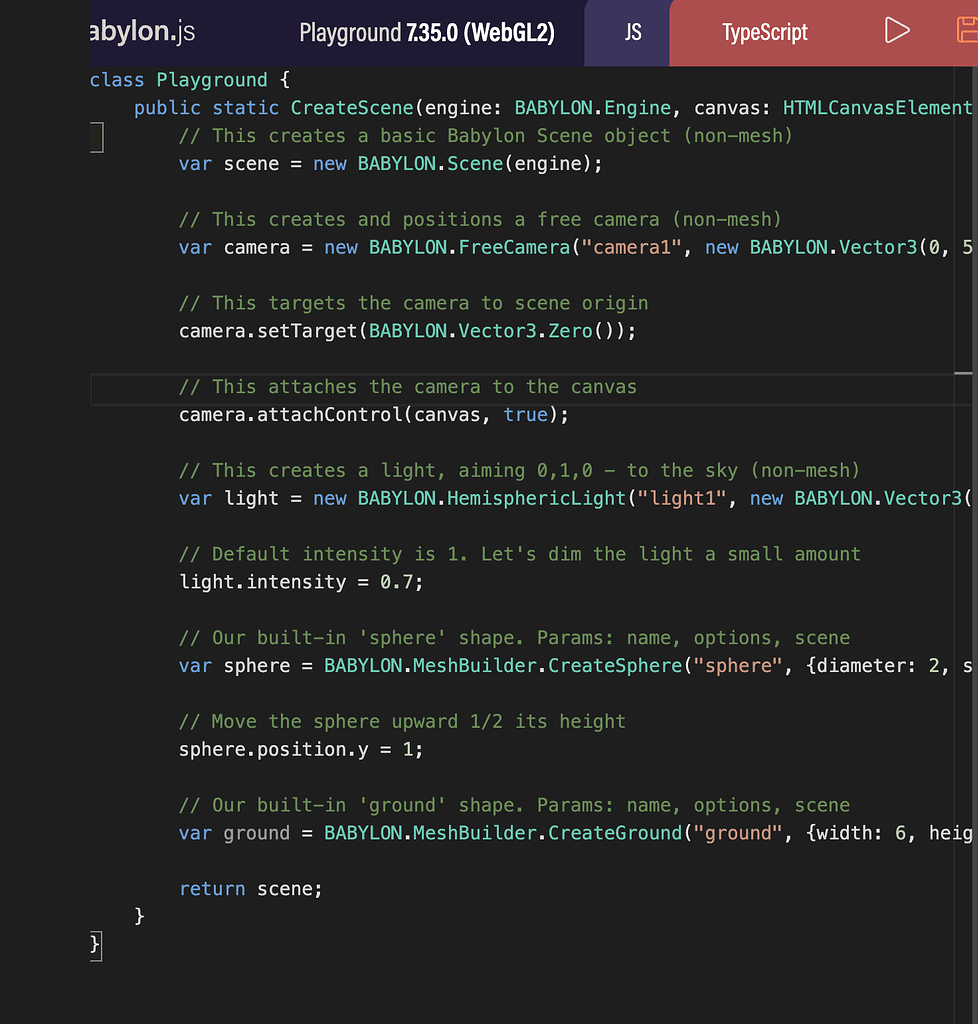Switch to the TypeScript tab

(x=764, y=32)
